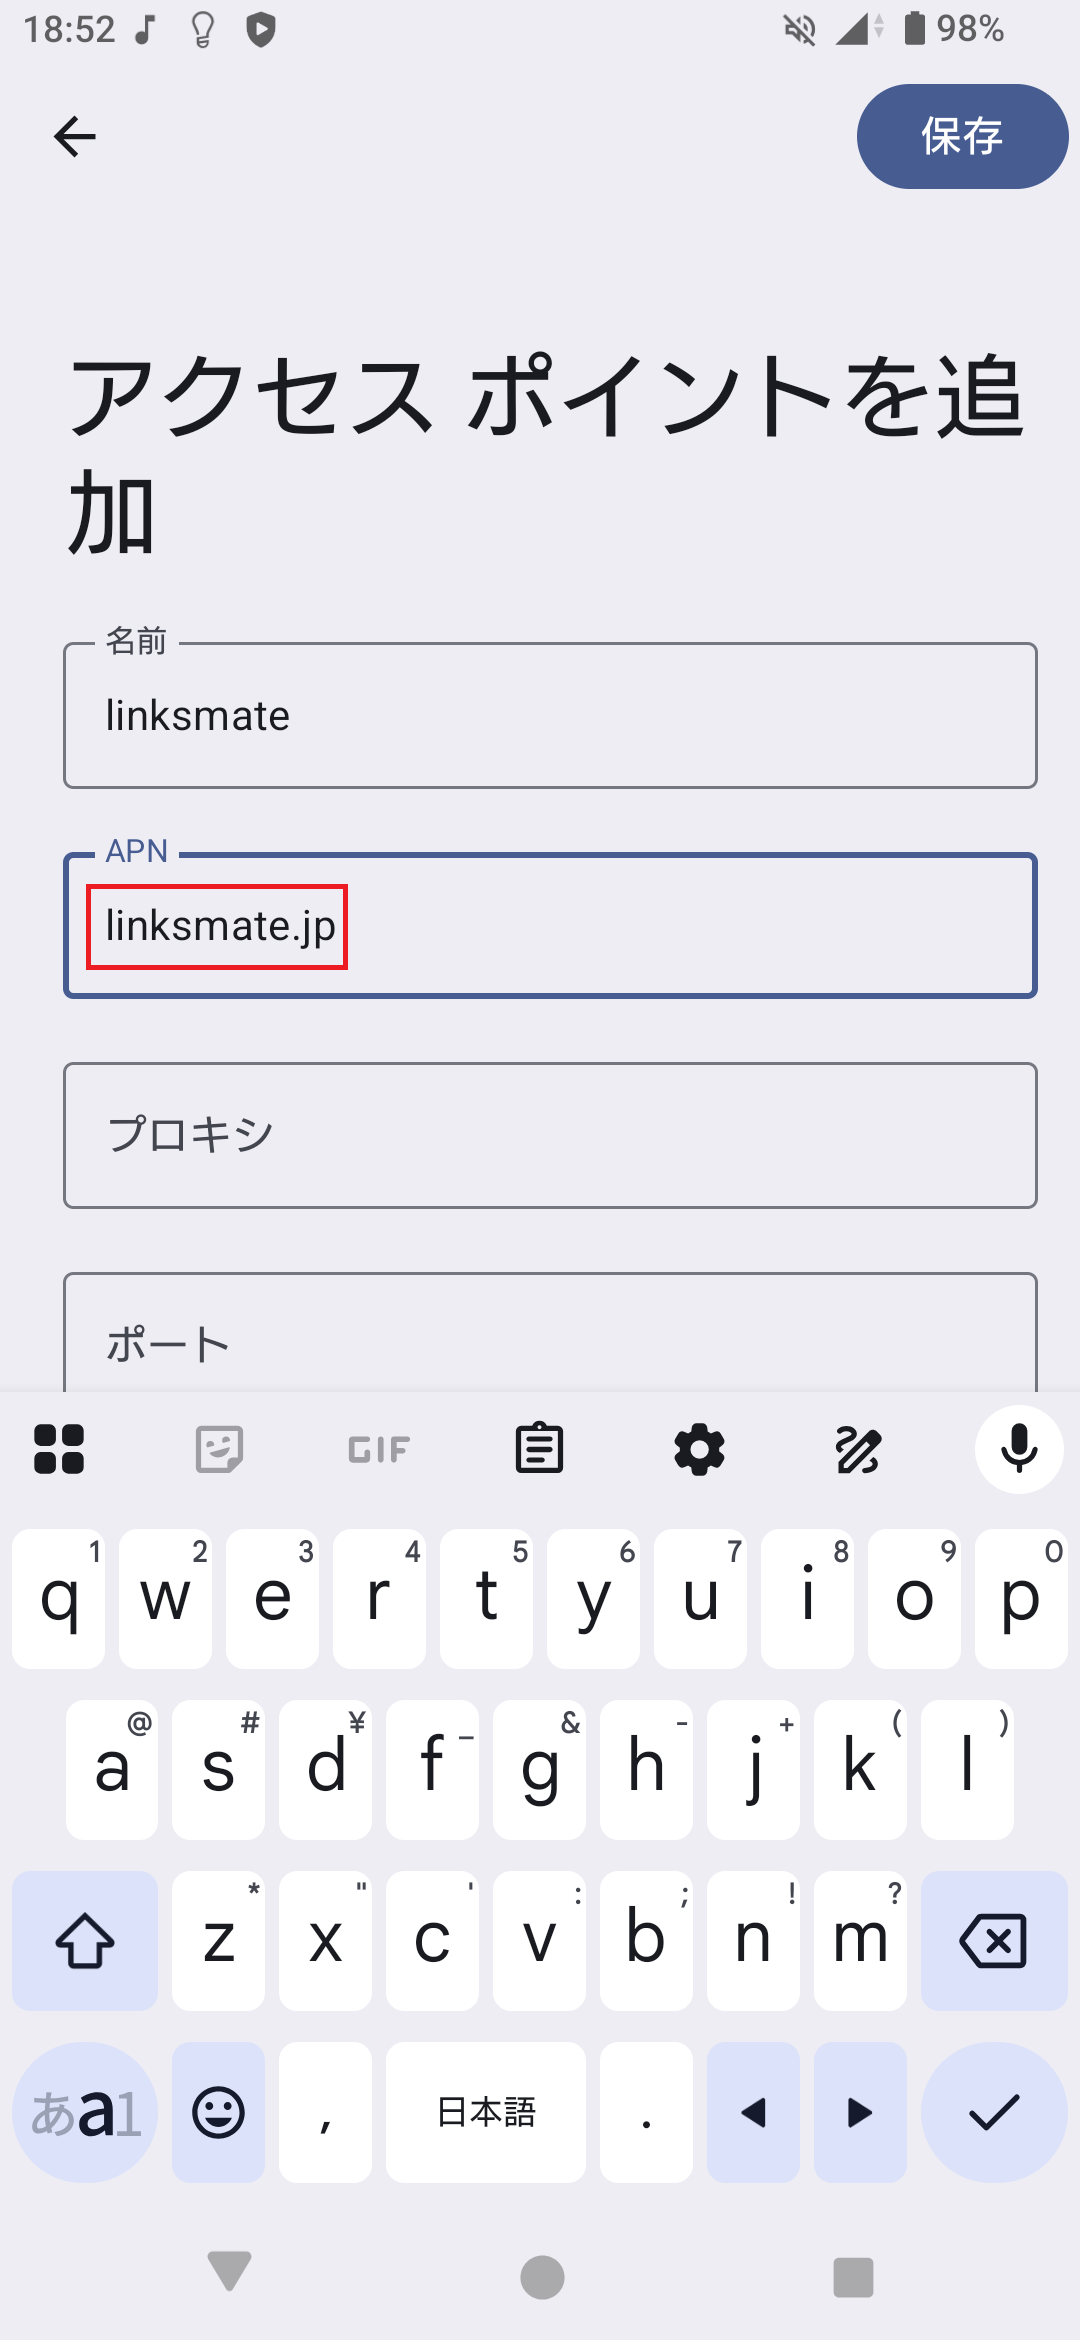The width and height of the screenshot is (1080, 2340).
Task: Go back with the arrow at top left
Action: pos(75,137)
